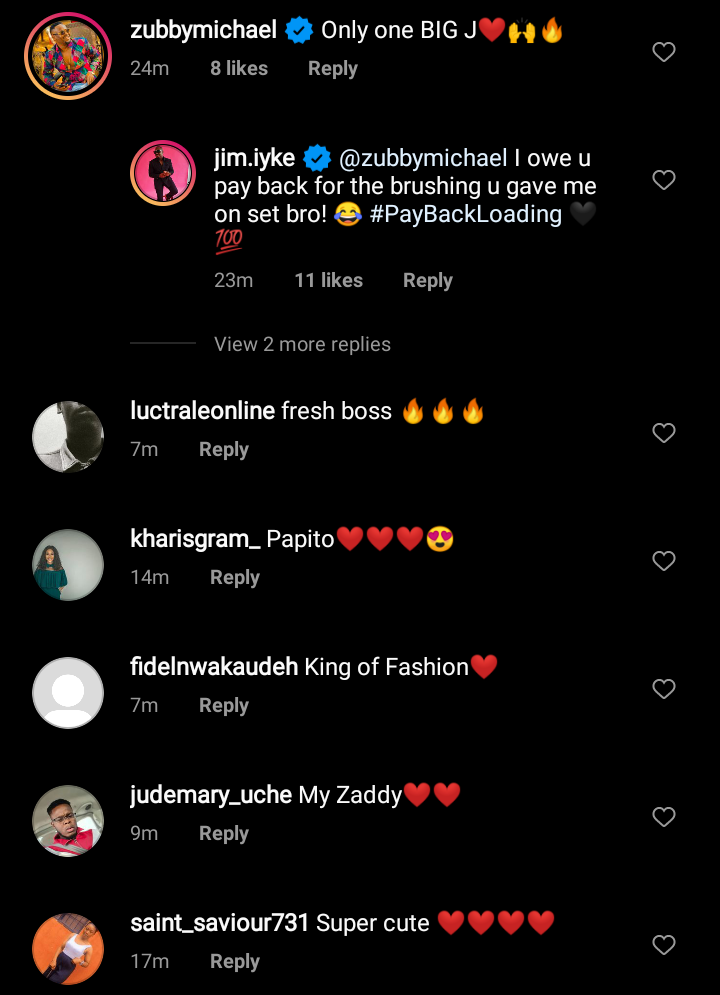Heart judemary_uche's My Zaddy comment

664,817
